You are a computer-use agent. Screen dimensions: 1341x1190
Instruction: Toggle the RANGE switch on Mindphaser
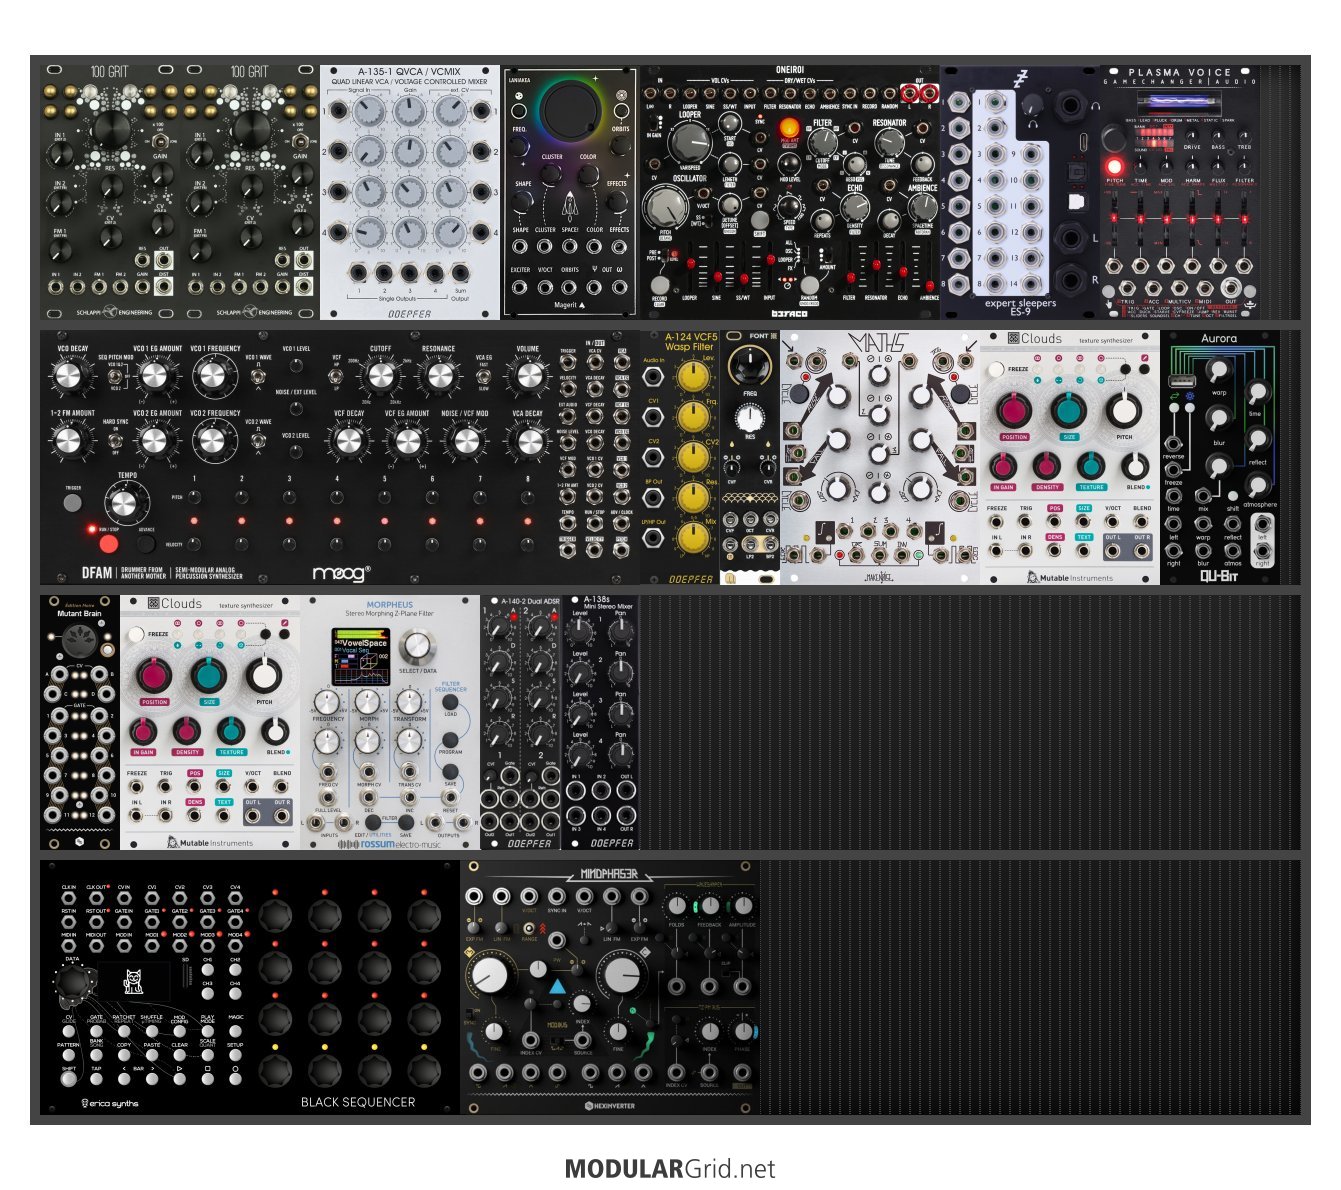click(529, 928)
